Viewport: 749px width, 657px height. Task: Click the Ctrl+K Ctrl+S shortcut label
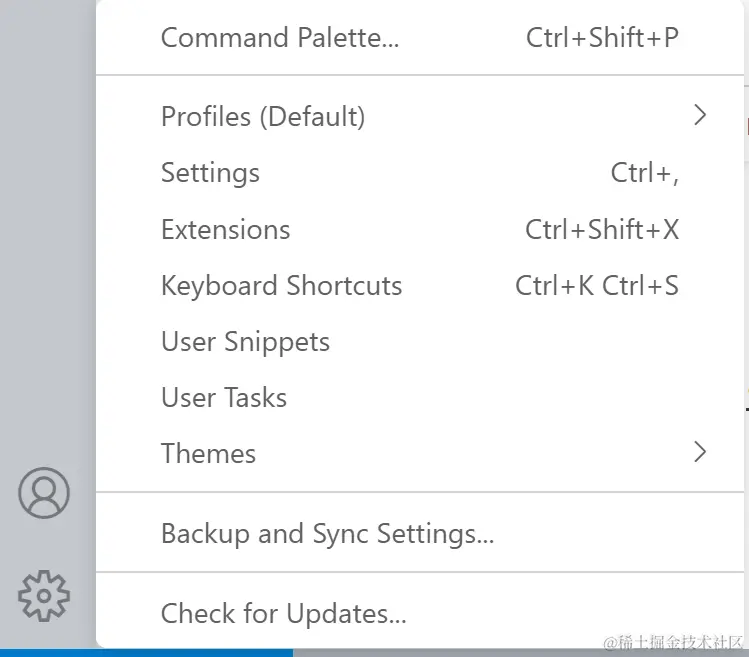(x=597, y=286)
